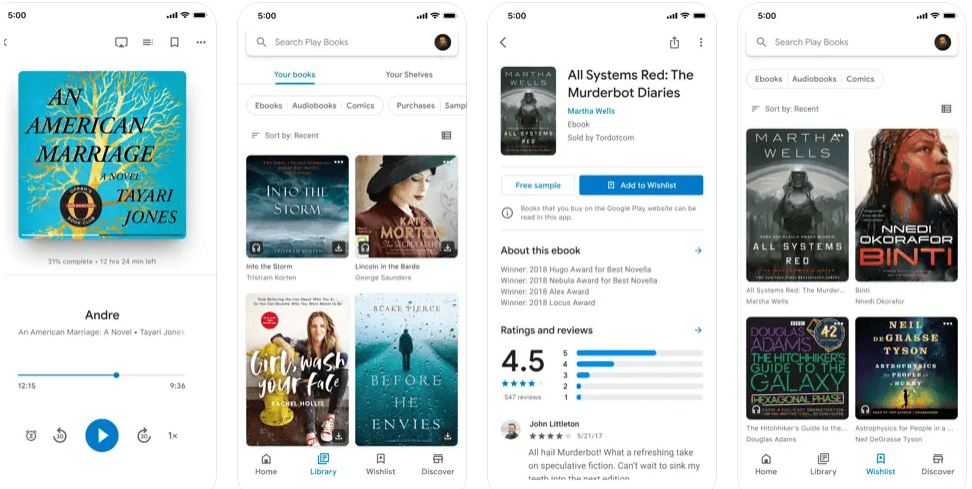Play the An American Marriage audiobook
The image size is (972, 489).
(102, 436)
